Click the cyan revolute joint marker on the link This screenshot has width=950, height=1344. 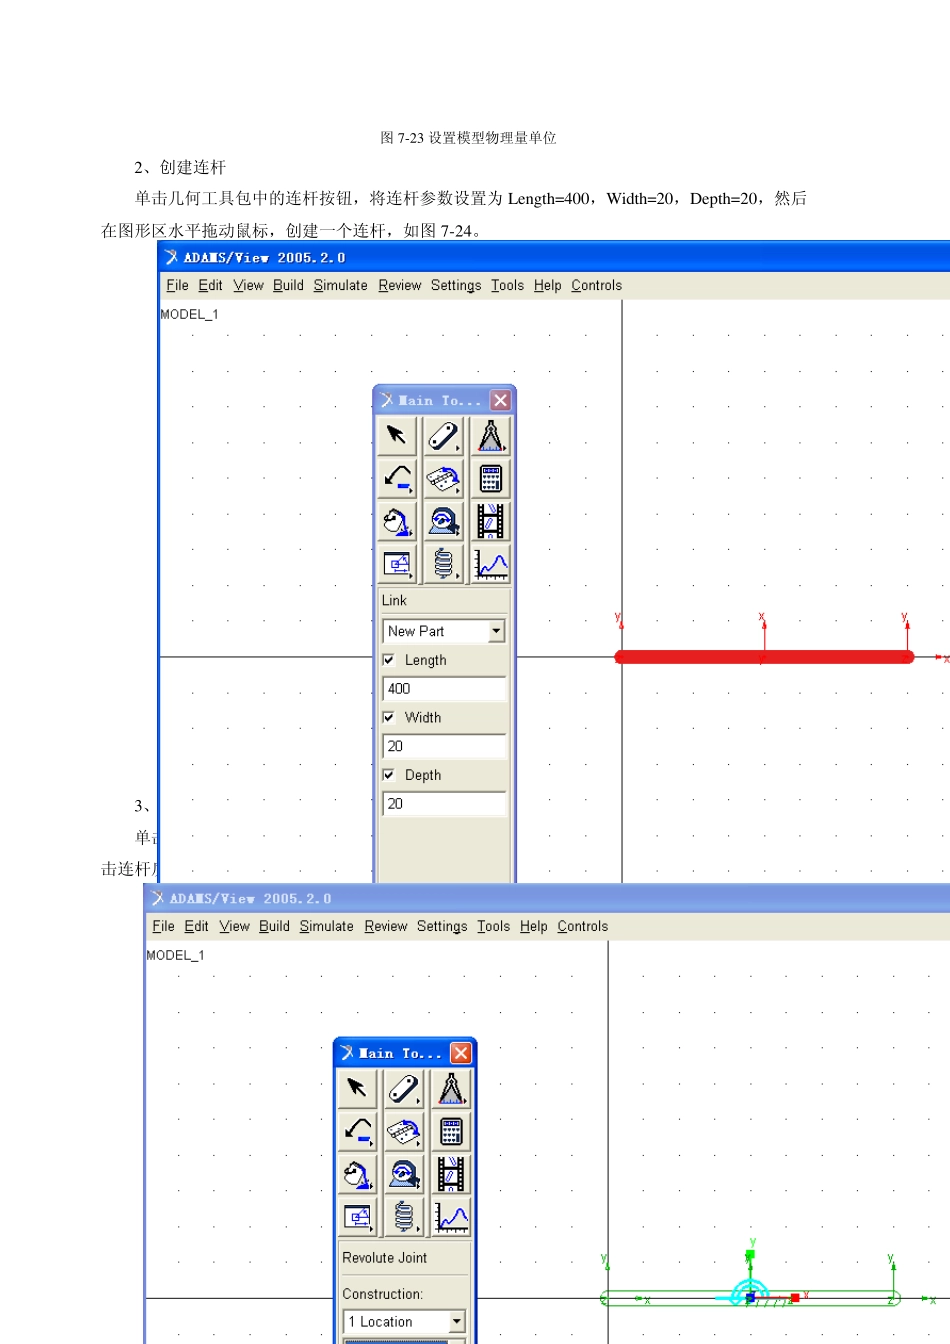(x=749, y=1292)
